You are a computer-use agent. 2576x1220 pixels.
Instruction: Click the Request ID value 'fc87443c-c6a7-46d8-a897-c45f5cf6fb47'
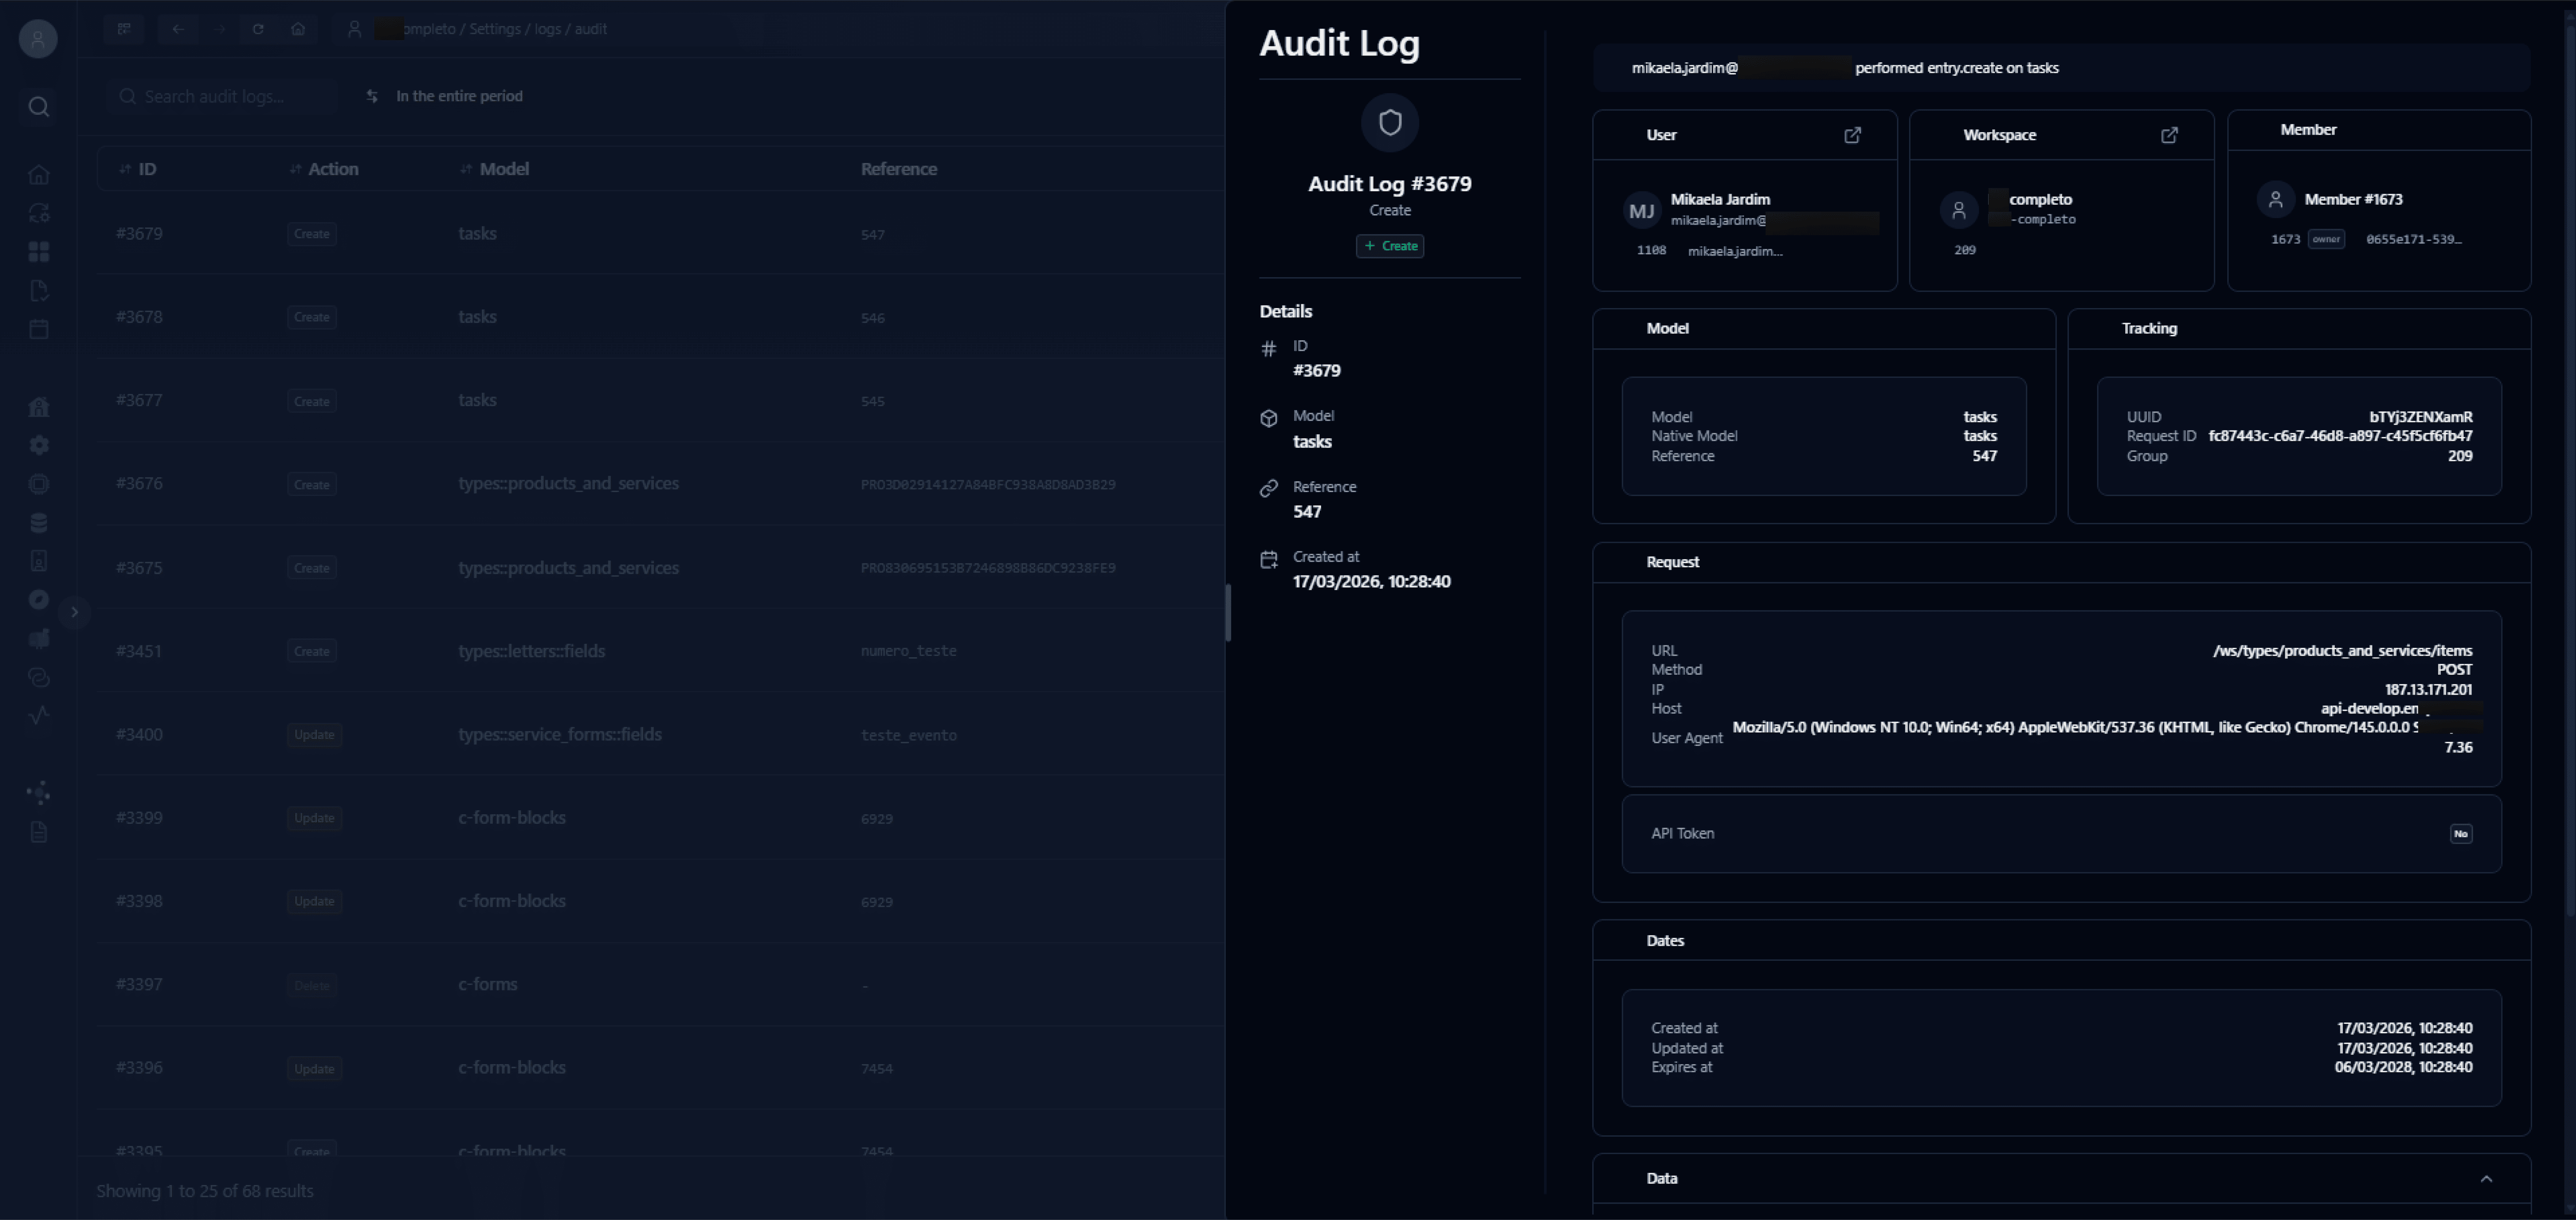click(2340, 436)
